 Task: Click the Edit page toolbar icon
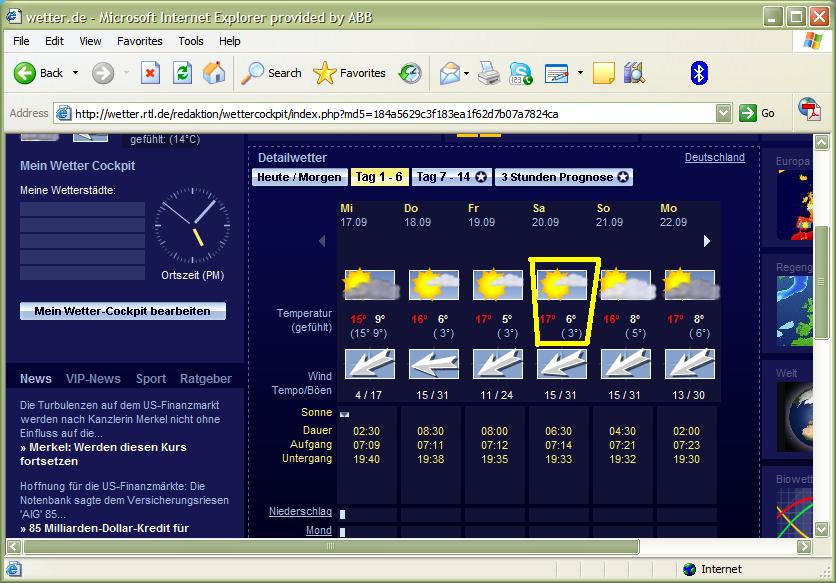point(557,73)
